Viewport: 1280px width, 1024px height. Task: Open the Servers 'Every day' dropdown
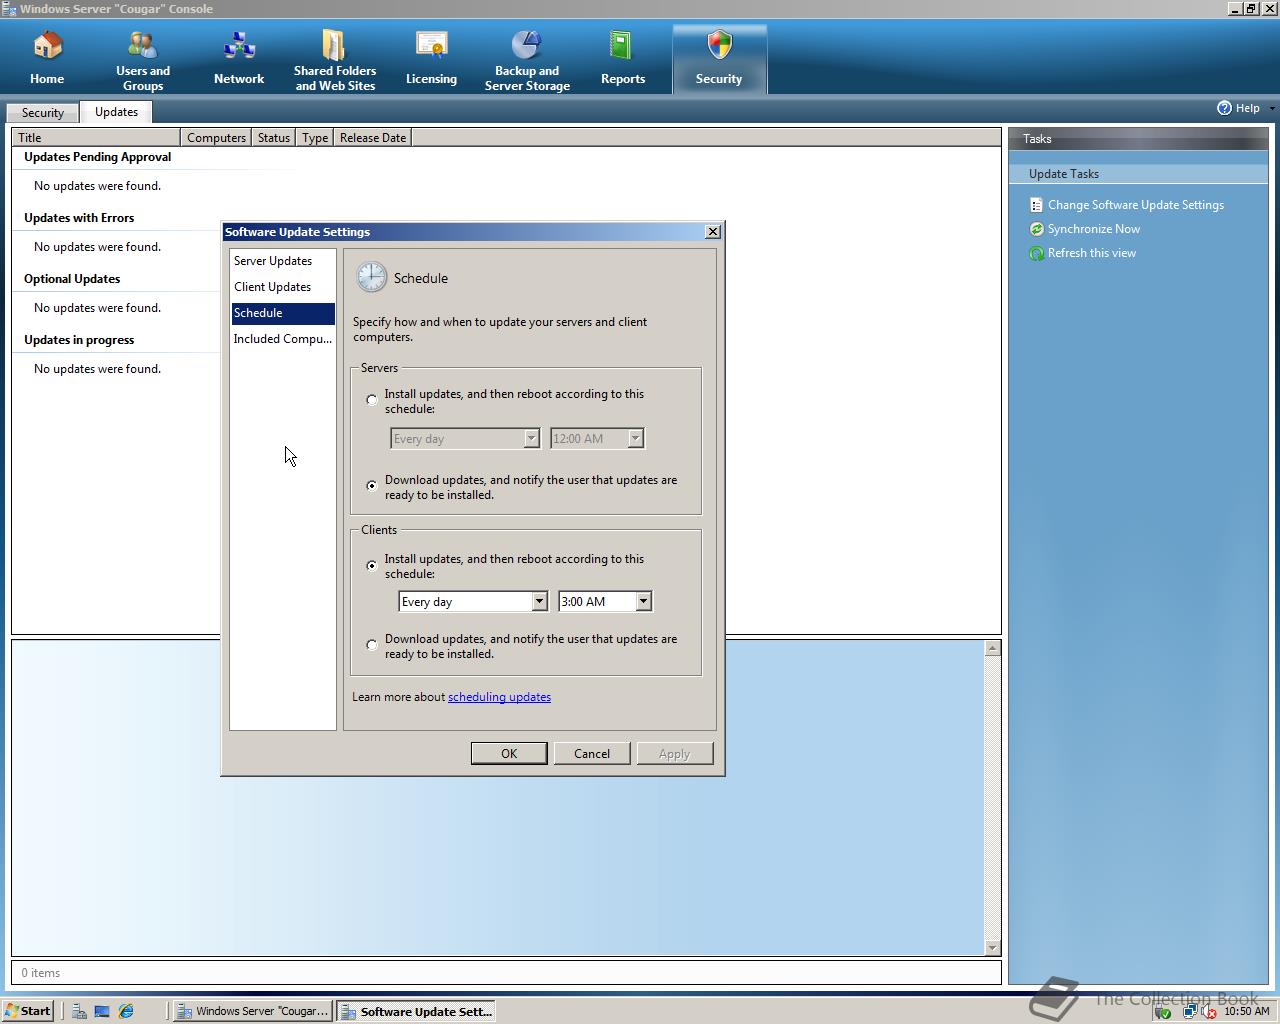click(x=465, y=438)
